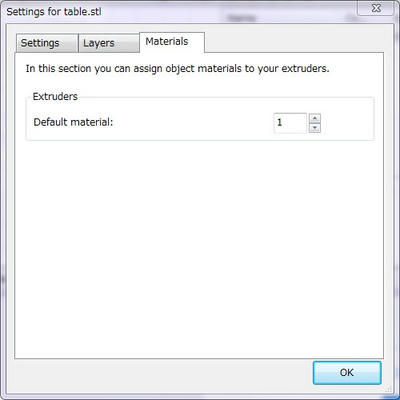Viewport: 400px width, 400px height.
Task: Go back to the Settings tab page
Action: (47, 43)
